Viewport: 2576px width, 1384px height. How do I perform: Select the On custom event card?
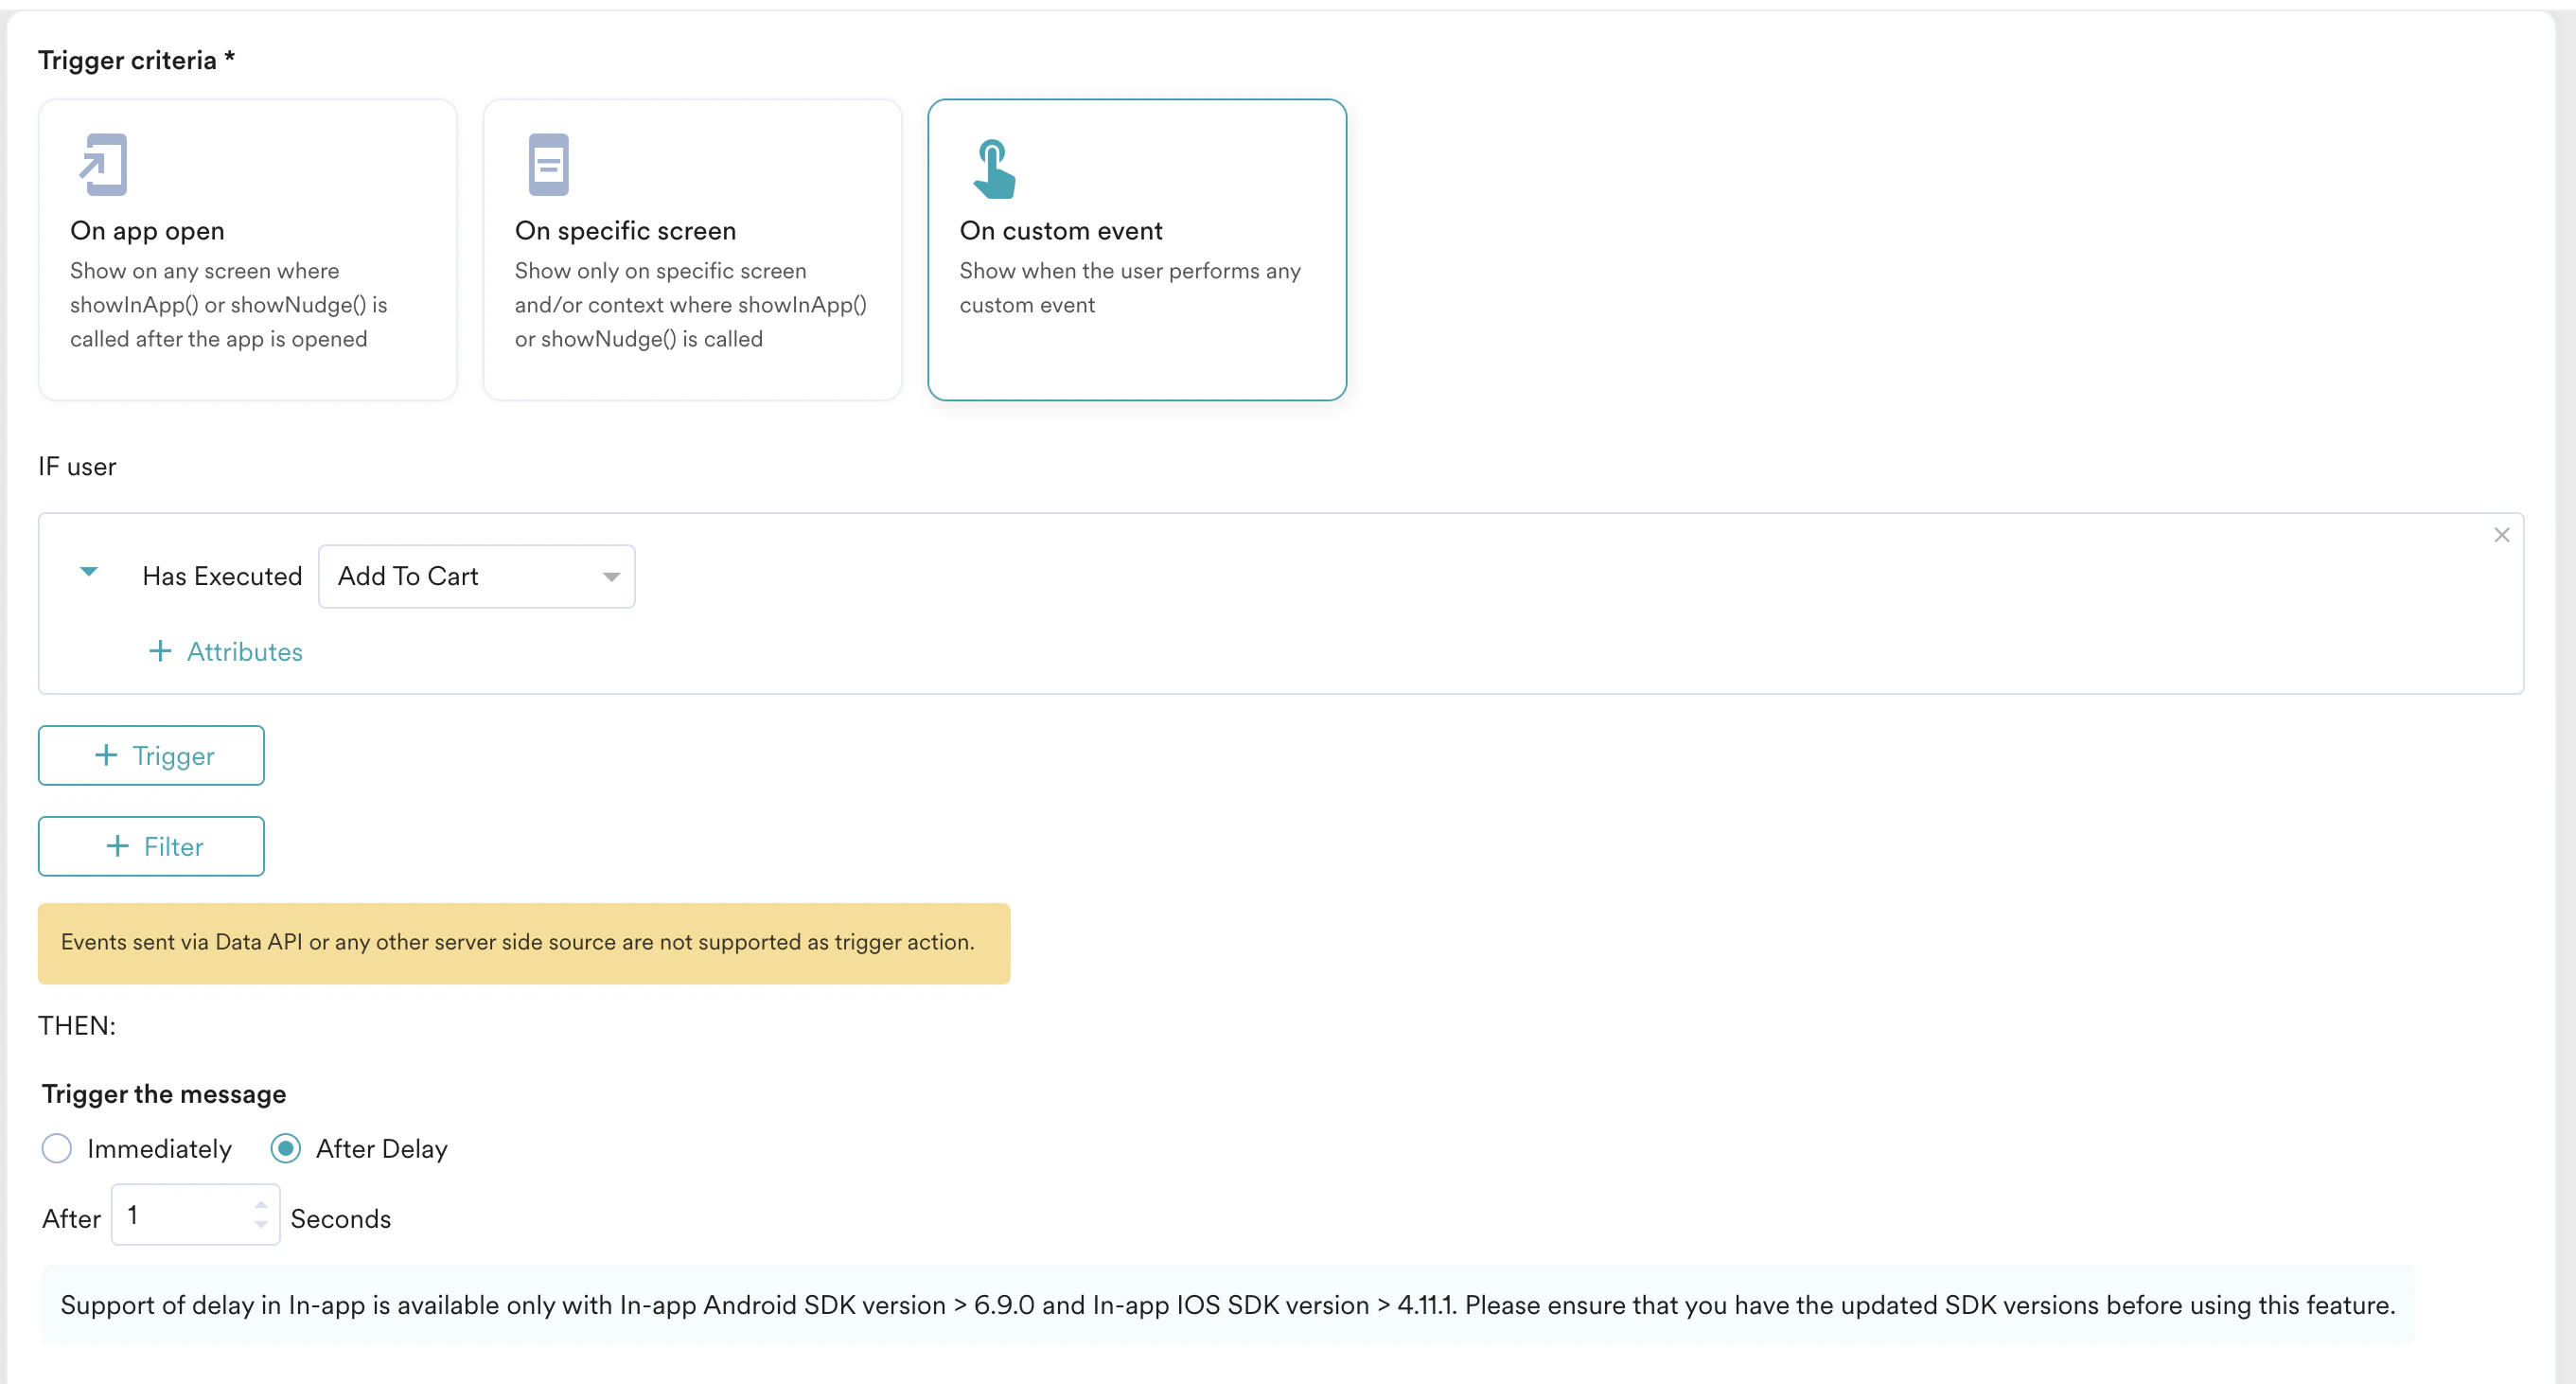[1136, 250]
